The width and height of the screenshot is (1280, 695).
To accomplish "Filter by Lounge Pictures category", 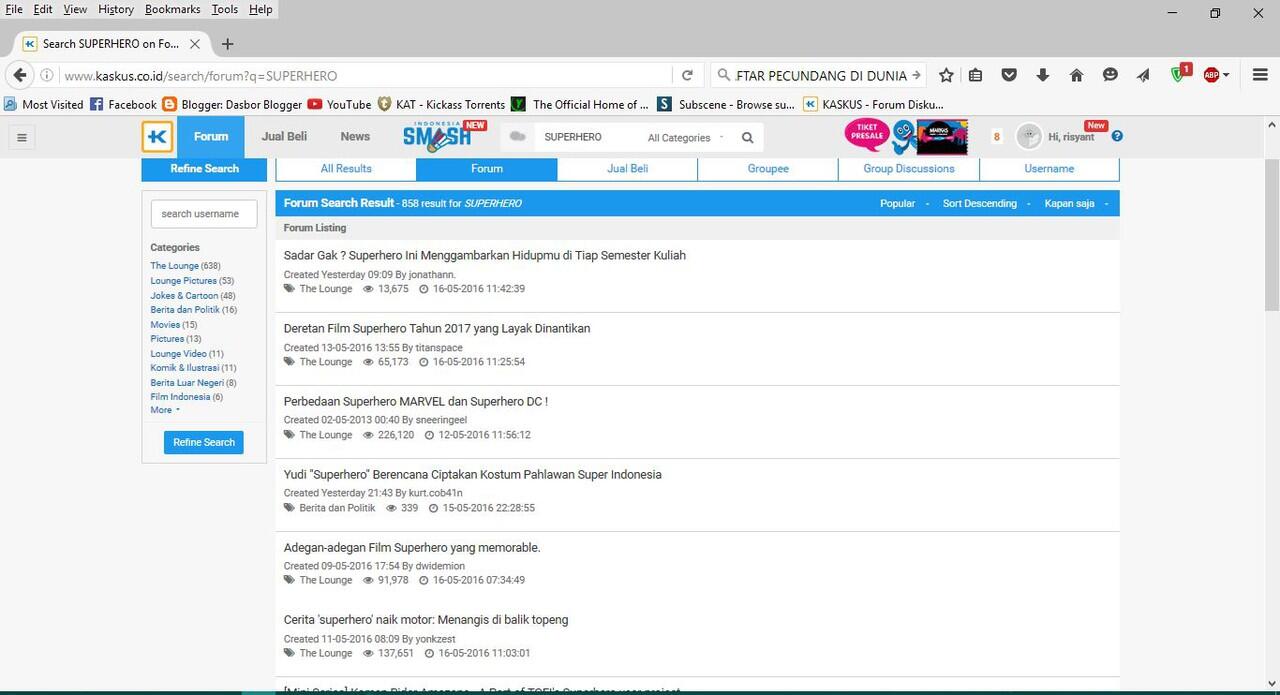I will [184, 281].
